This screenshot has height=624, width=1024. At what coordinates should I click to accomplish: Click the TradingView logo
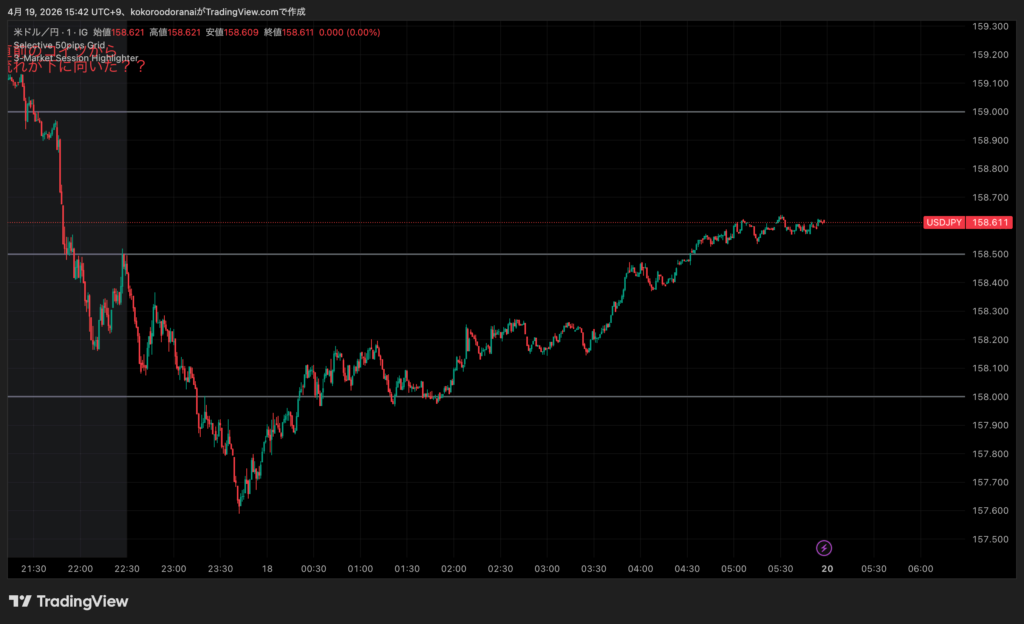(x=69, y=601)
